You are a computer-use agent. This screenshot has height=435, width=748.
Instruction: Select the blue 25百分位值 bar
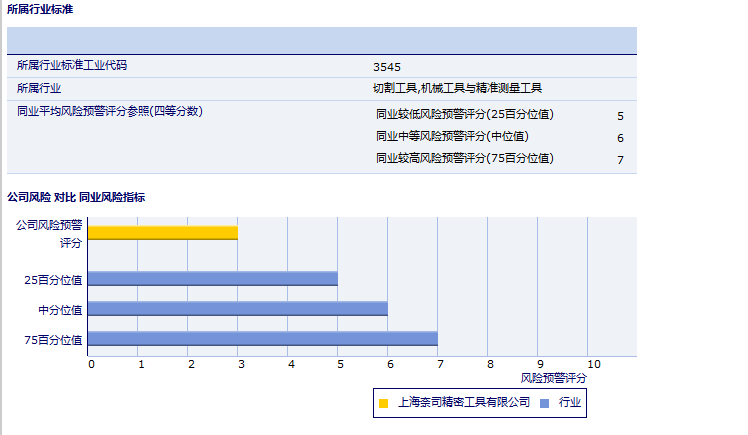[x=213, y=279]
